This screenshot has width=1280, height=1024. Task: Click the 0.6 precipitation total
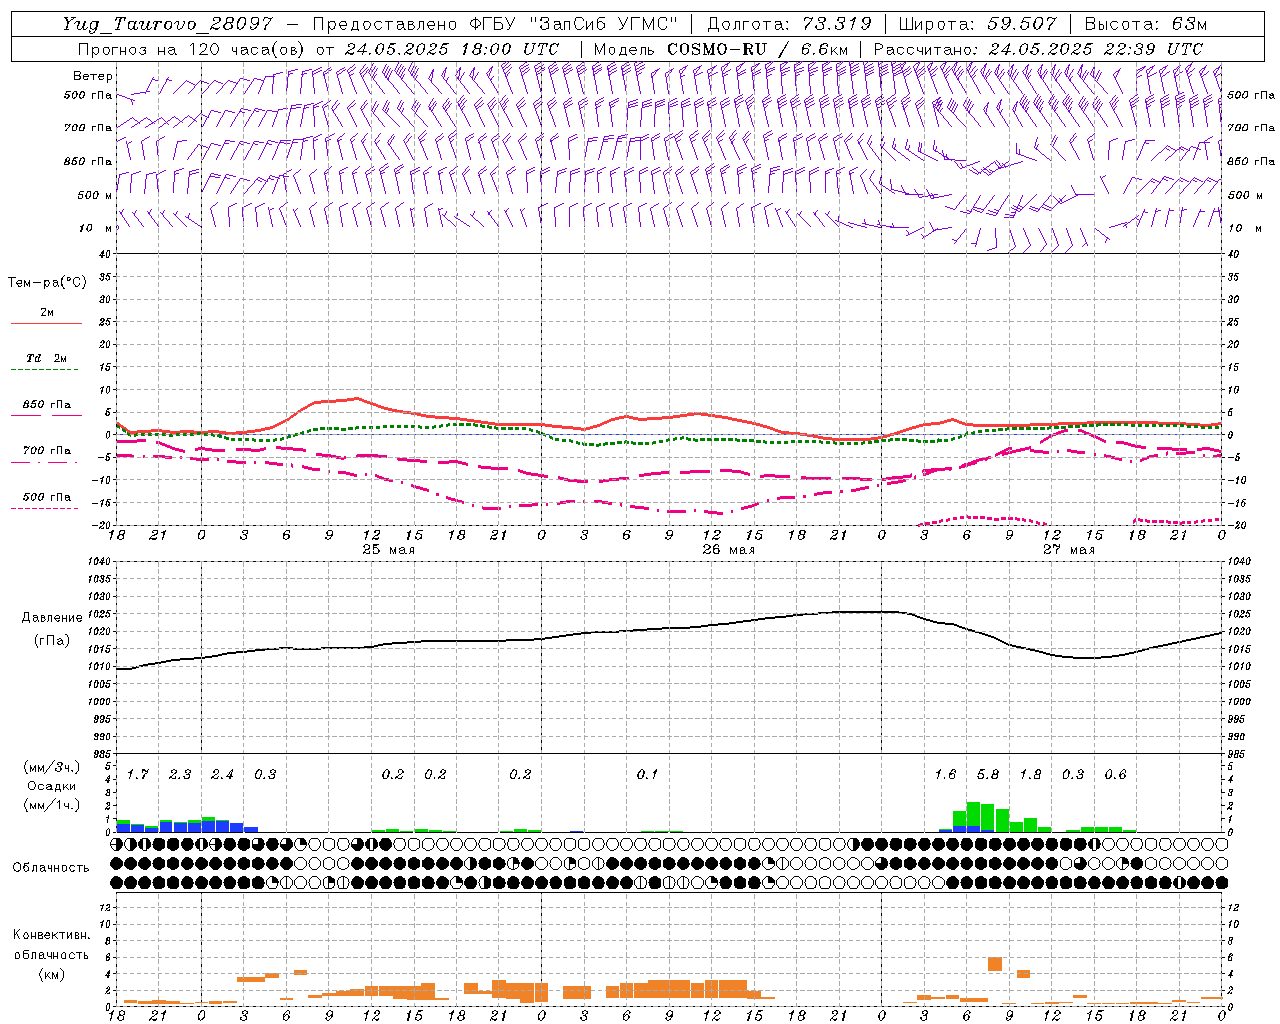click(1115, 774)
